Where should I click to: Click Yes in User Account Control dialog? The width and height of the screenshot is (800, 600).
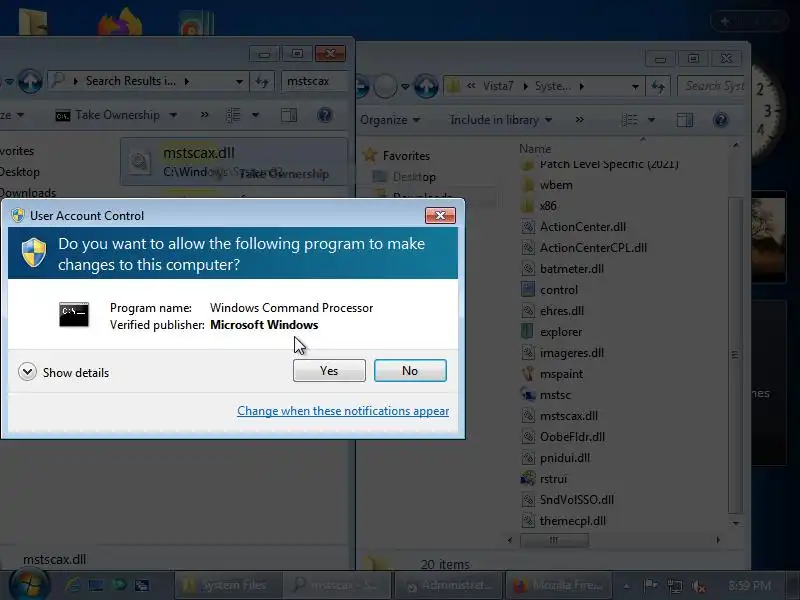[x=329, y=370]
